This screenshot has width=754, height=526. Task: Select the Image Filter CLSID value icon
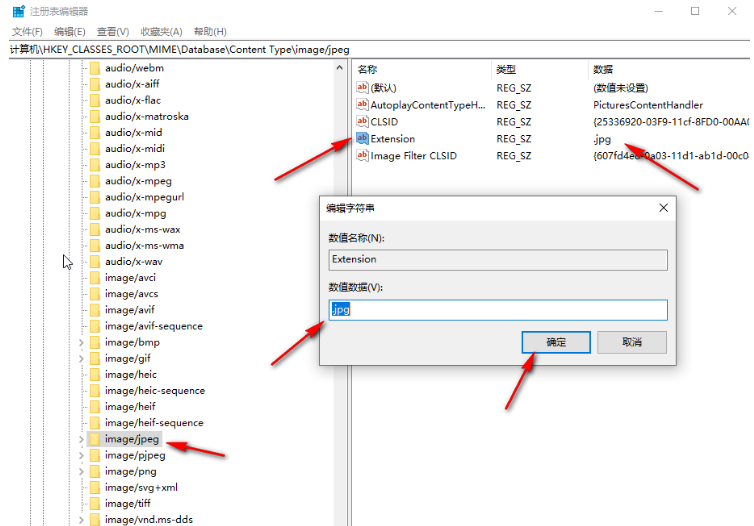coord(362,155)
